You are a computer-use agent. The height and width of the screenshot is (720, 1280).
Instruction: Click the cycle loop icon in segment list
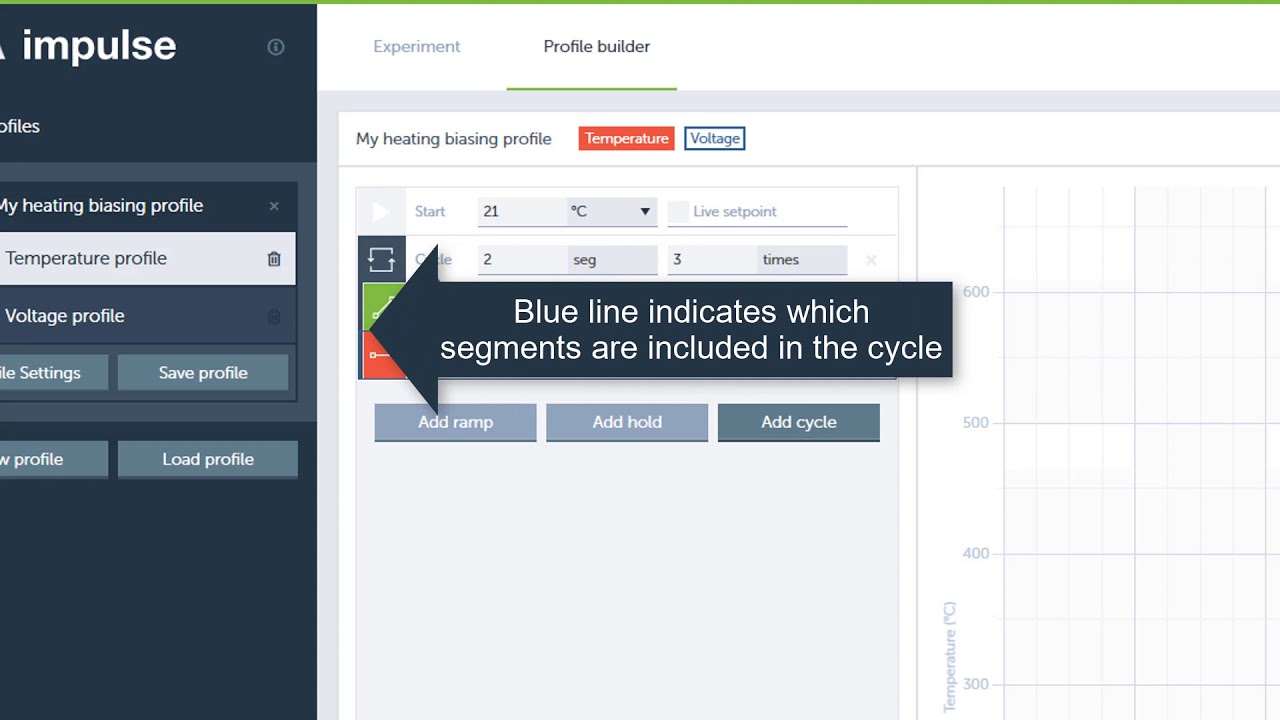(x=381, y=260)
